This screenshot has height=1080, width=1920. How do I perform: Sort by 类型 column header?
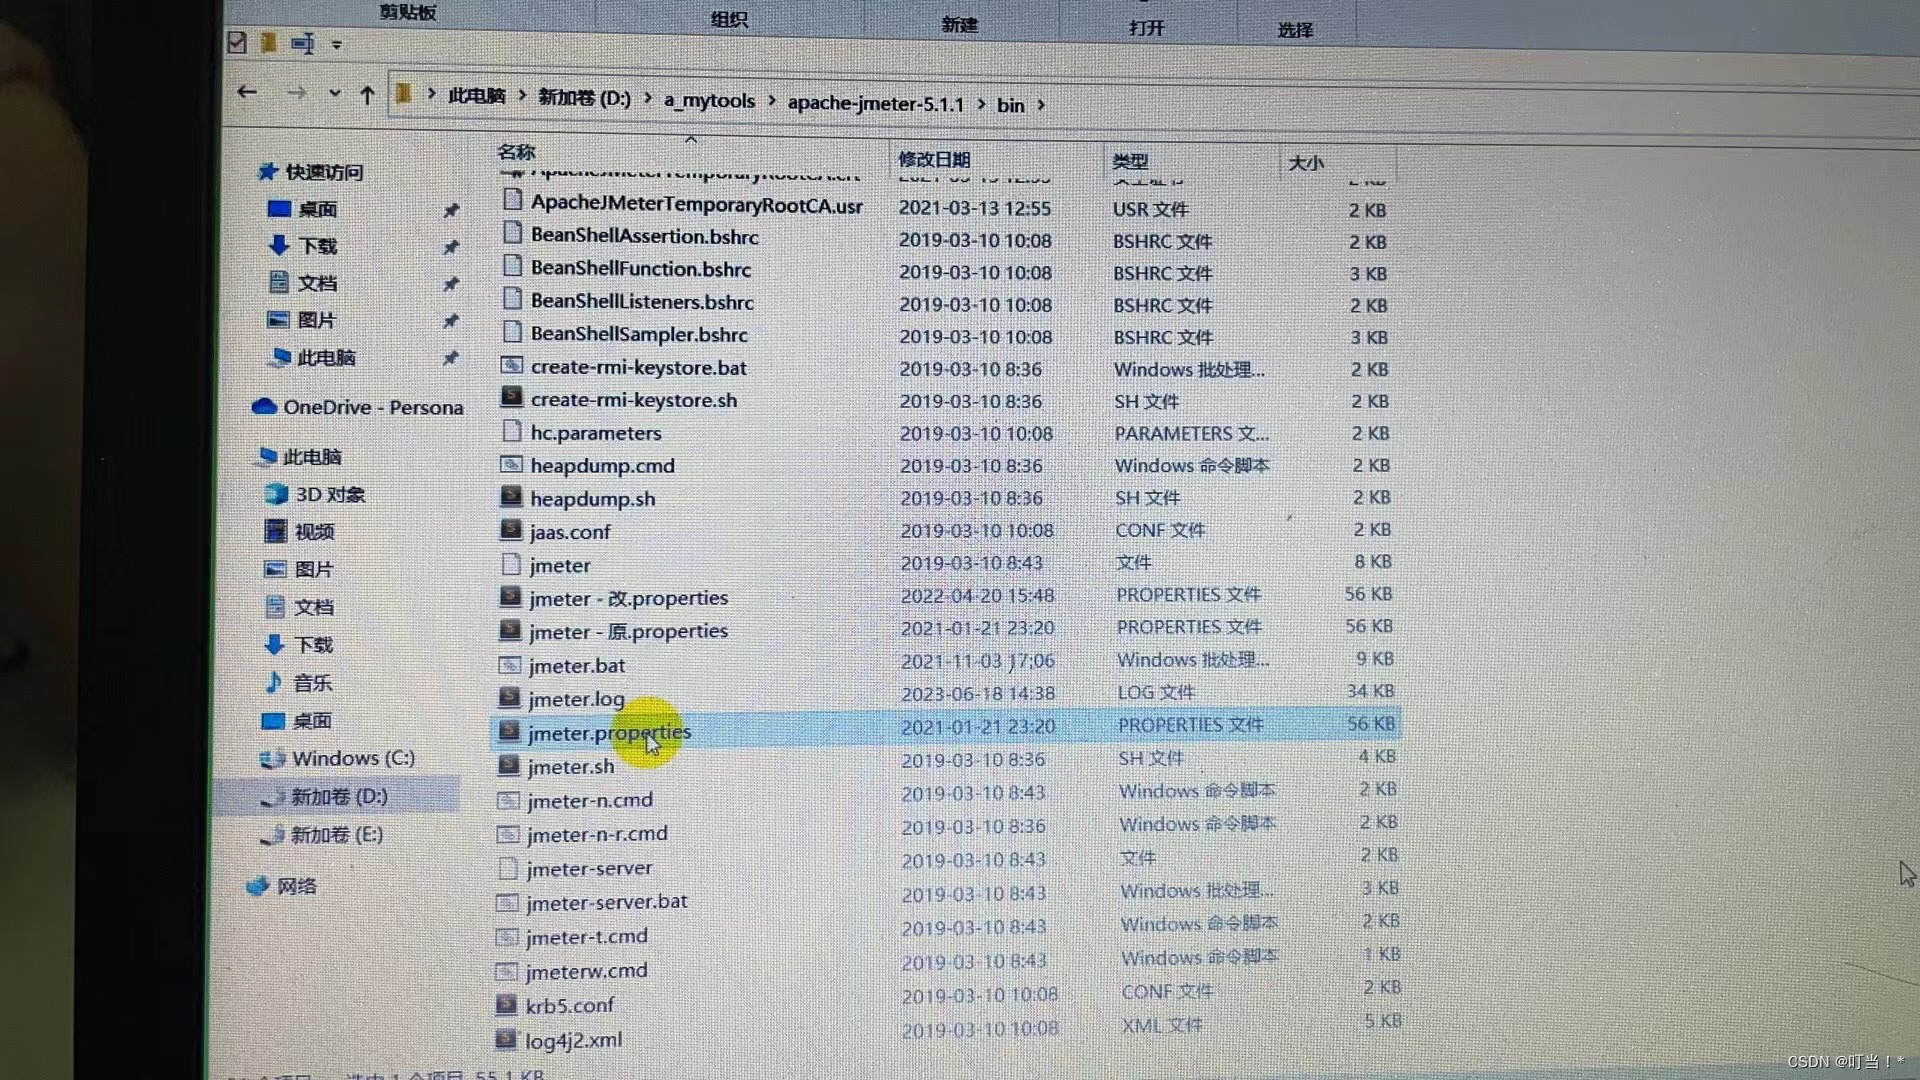pyautogui.click(x=1130, y=161)
